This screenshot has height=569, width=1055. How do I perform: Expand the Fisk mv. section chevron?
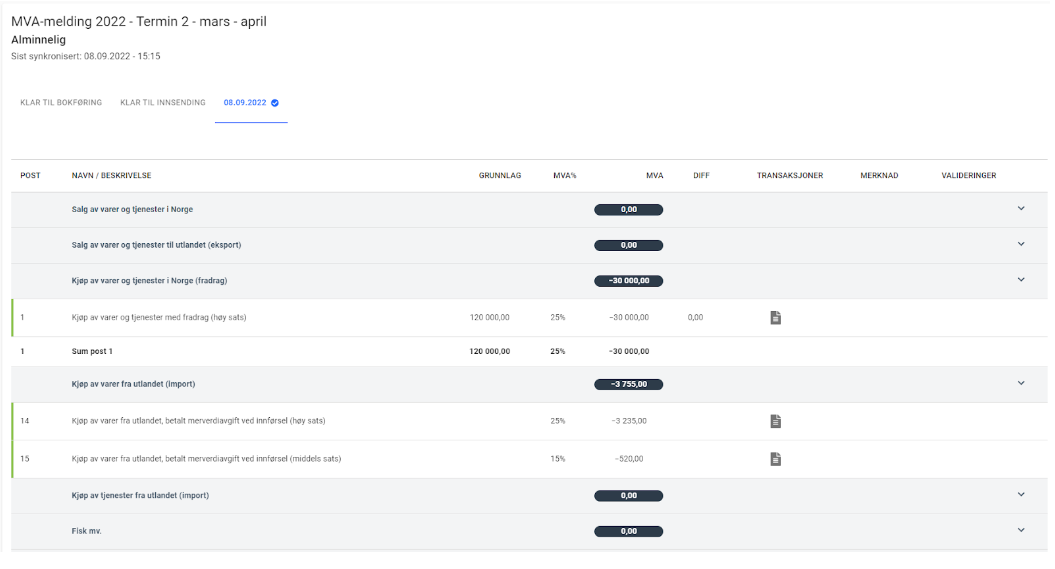tap(1021, 531)
